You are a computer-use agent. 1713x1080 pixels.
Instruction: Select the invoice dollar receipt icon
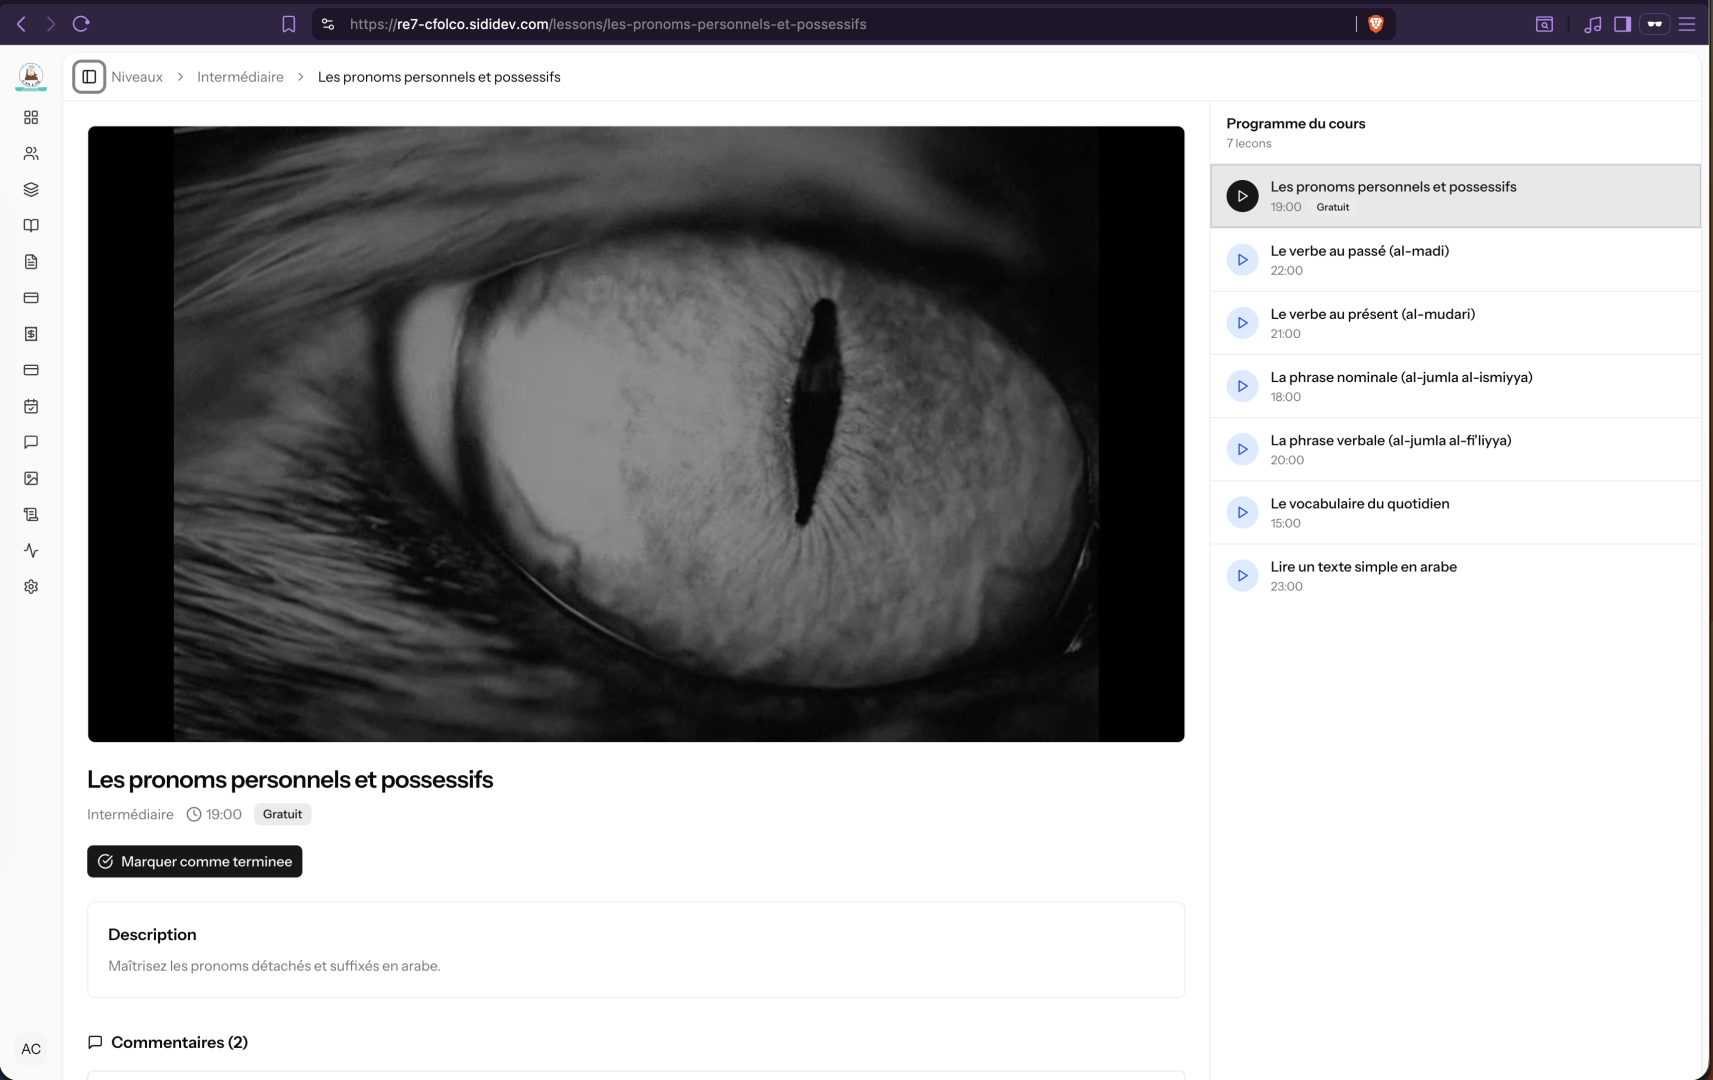31,334
